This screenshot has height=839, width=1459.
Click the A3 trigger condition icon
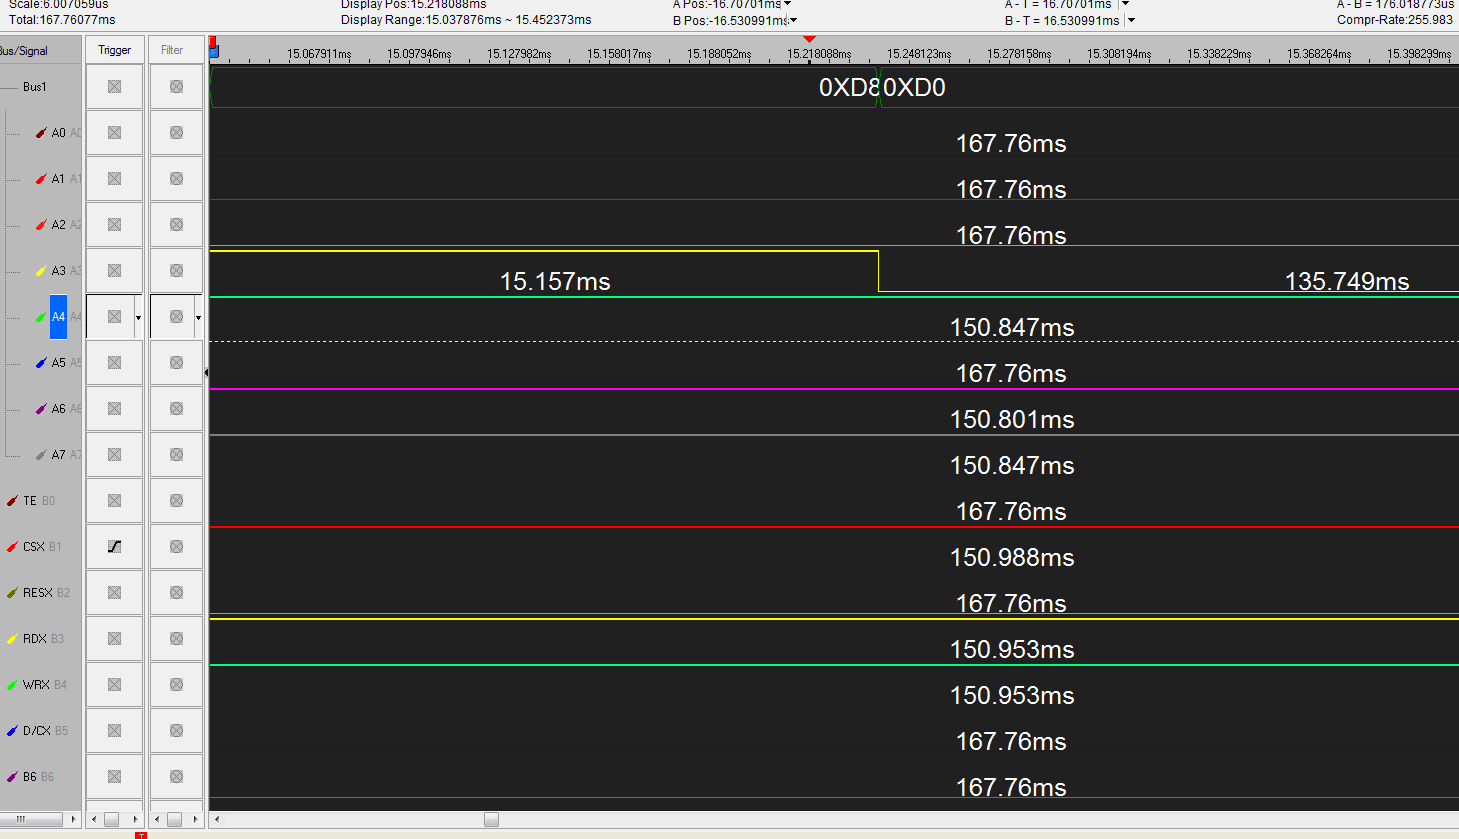coord(114,271)
